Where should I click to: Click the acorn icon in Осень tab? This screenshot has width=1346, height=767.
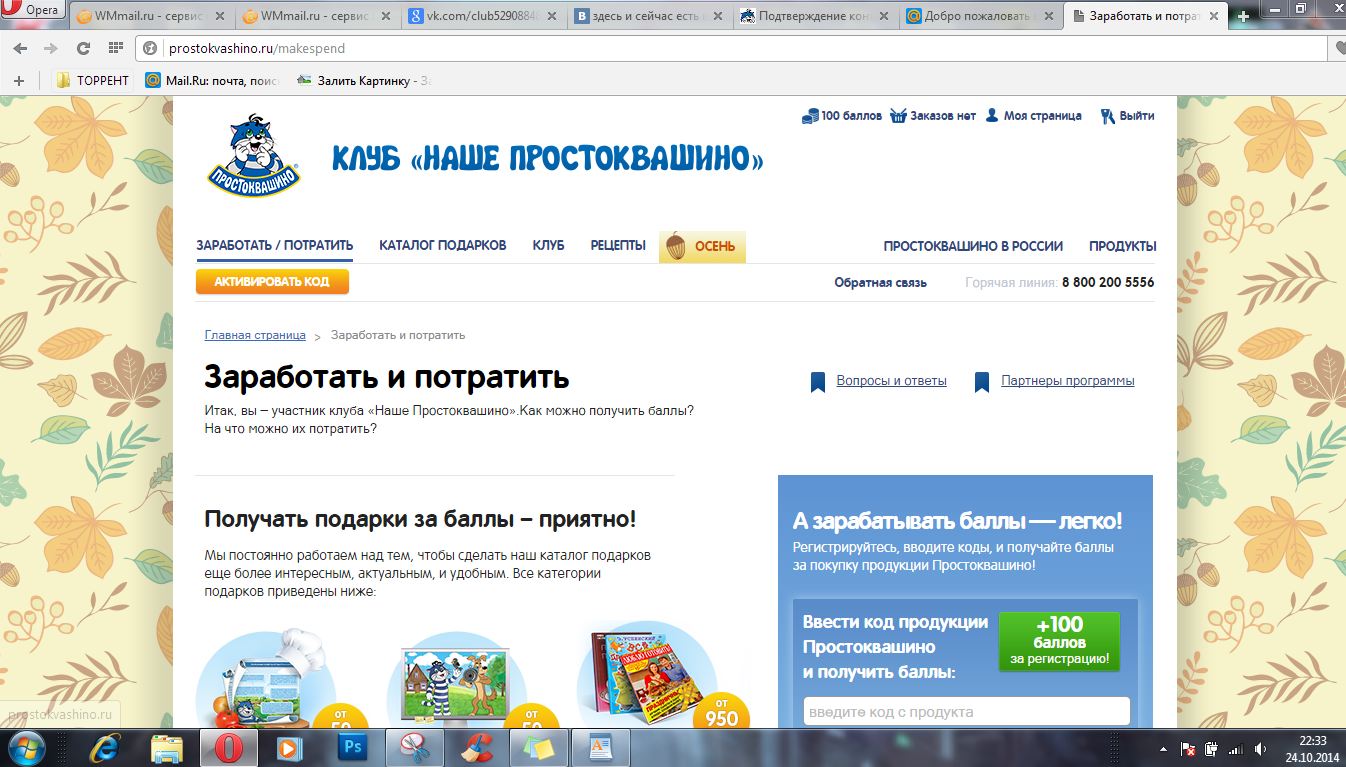pyautogui.click(x=676, y=246)
